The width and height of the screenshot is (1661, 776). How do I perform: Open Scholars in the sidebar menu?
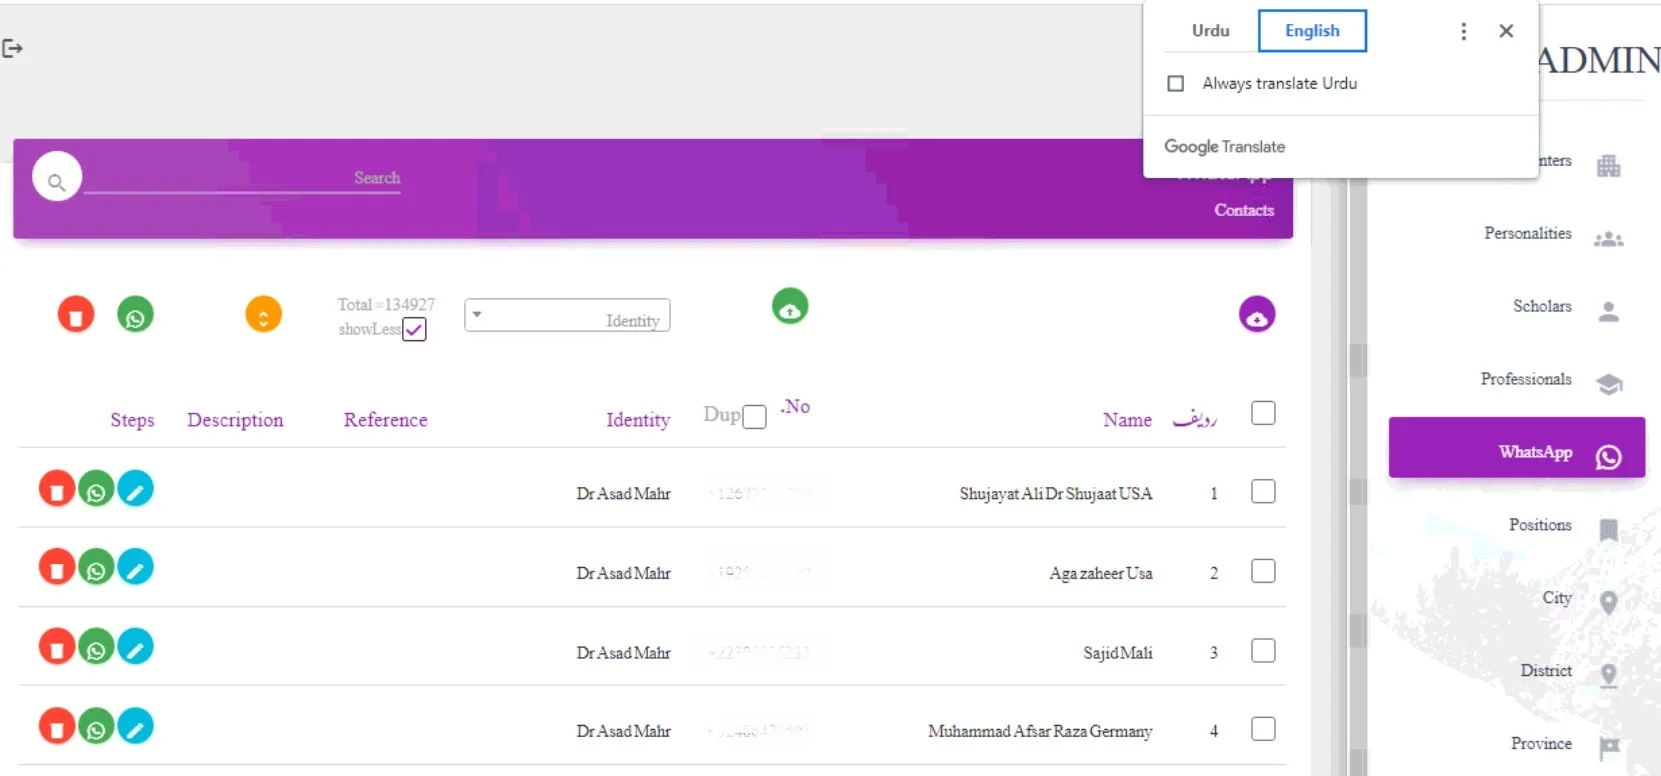1541,307
